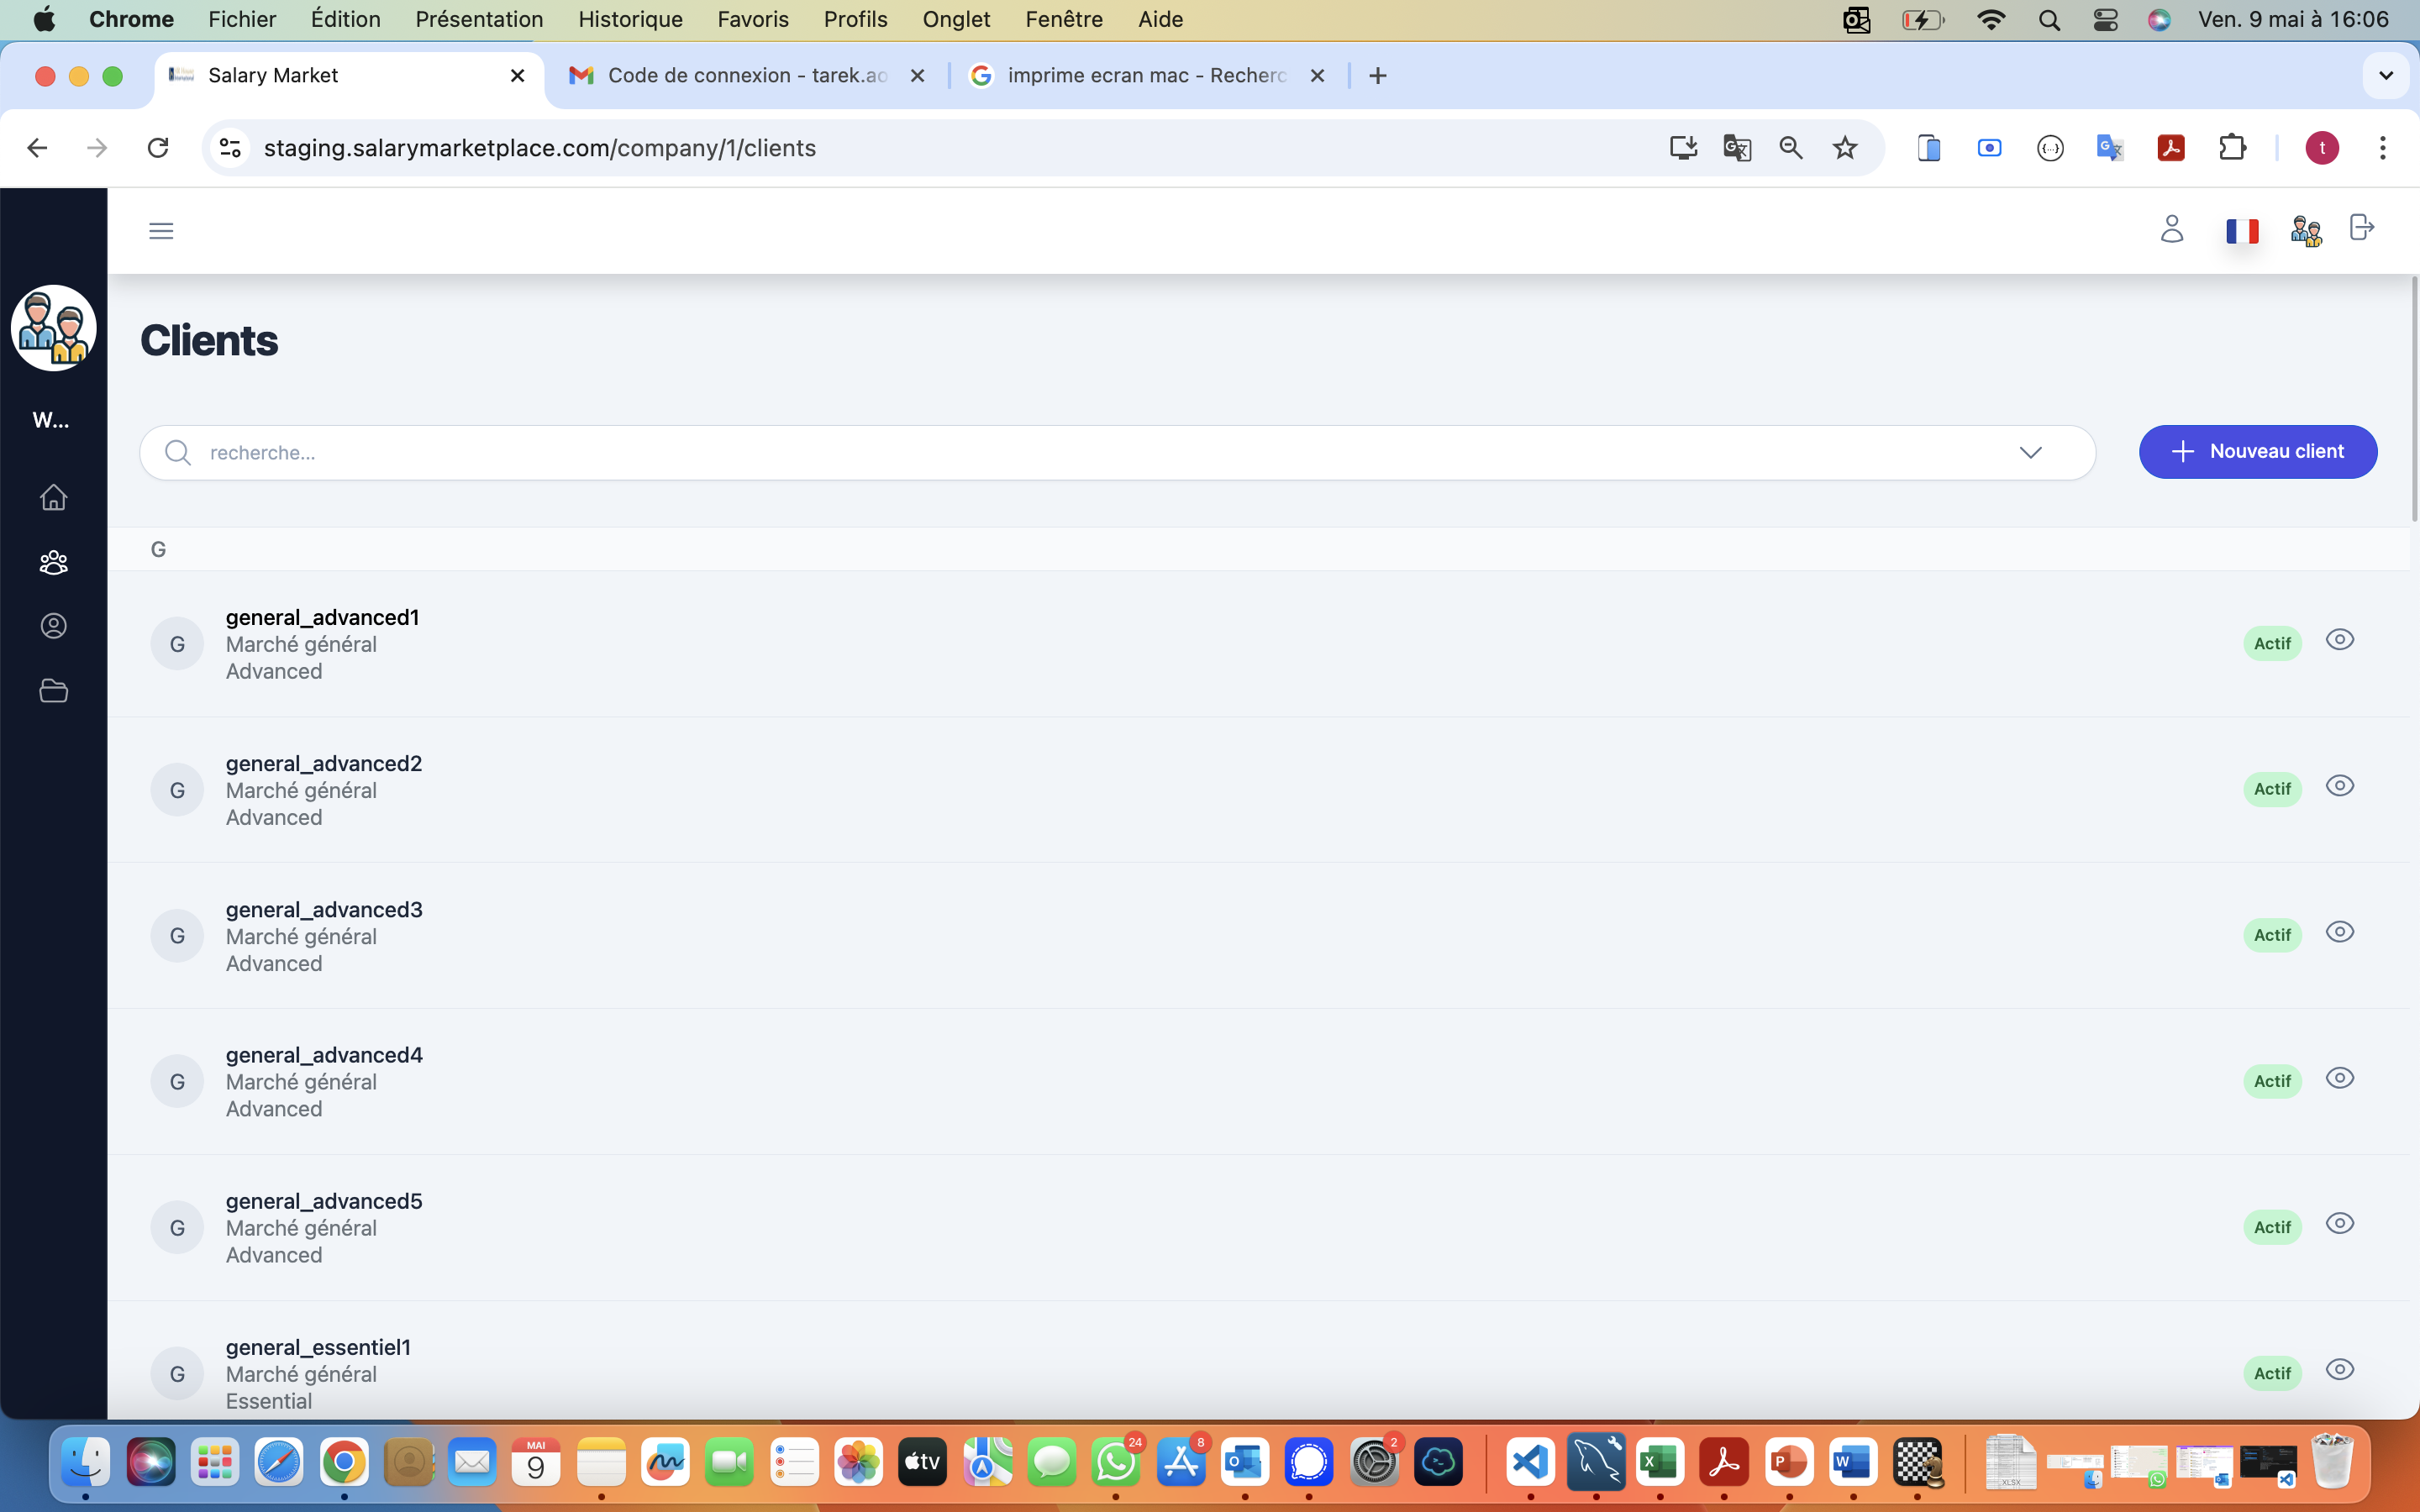Screen dimensions: 2420x1512
Task: Open the general_advanced2 client name
Action: [x=323, y=763]
